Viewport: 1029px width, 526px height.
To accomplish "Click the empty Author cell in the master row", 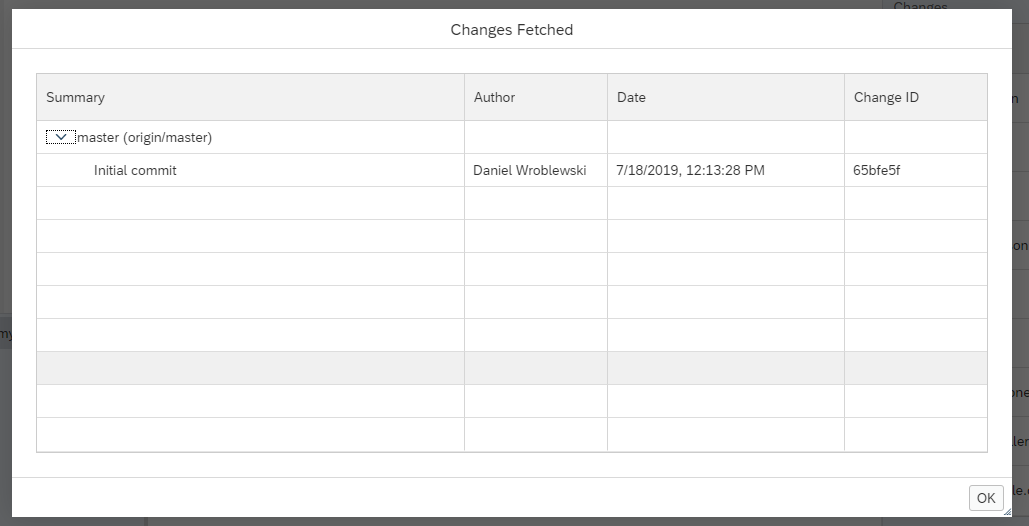I will pyautogui.click(x=536, y=137).
